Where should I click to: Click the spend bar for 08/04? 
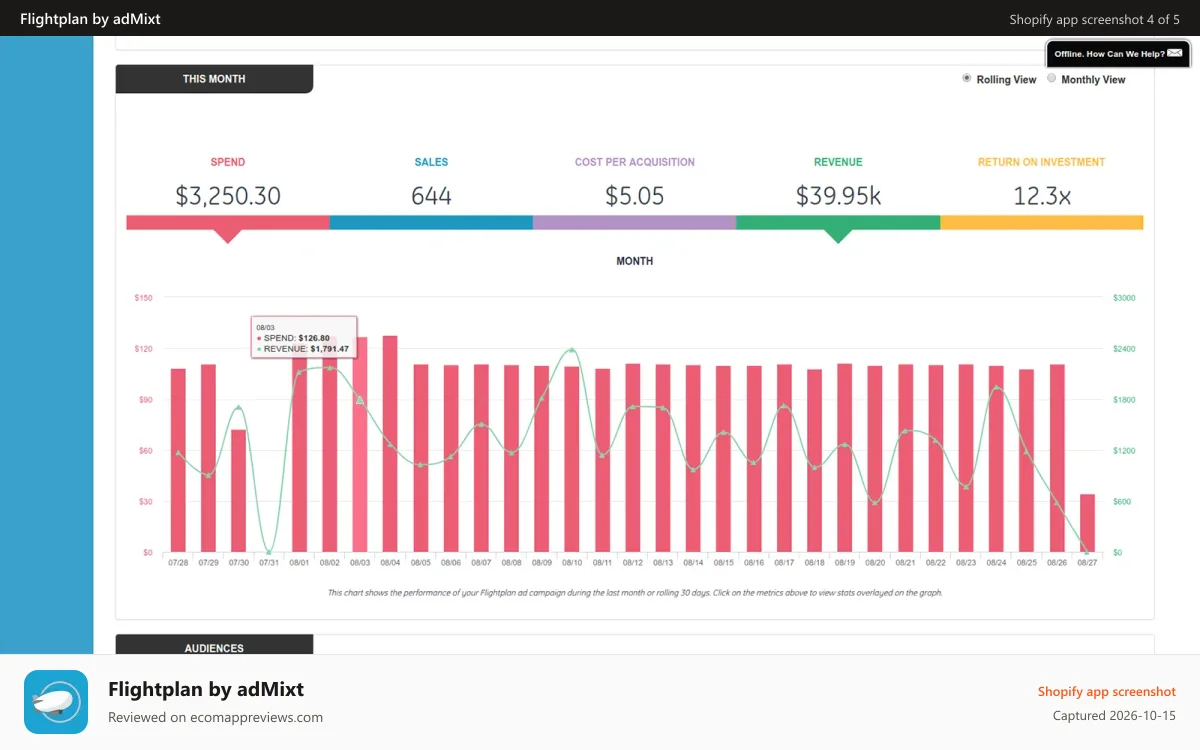(x=390, y=444)
